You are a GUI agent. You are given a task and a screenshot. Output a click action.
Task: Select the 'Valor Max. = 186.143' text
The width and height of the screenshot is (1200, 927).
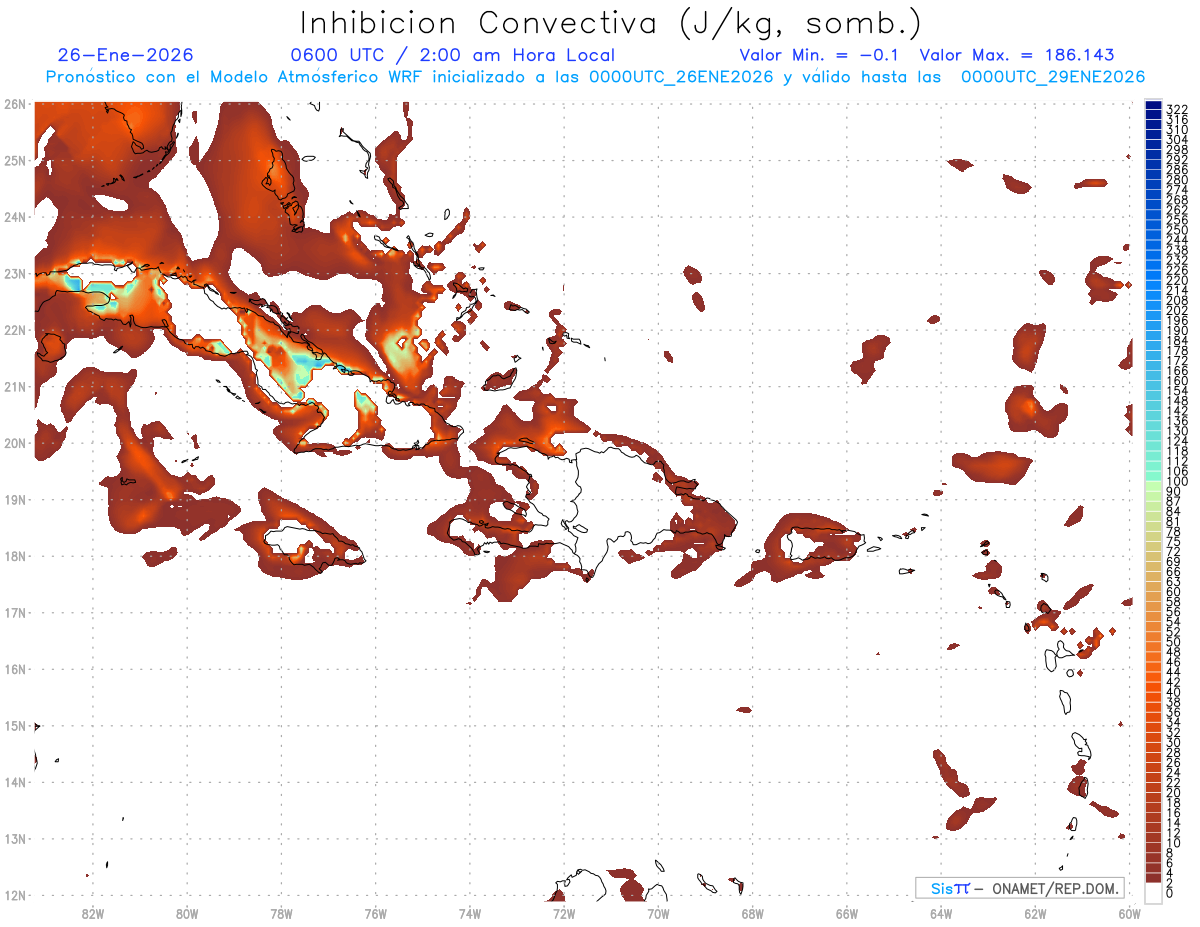[1017, 55]
